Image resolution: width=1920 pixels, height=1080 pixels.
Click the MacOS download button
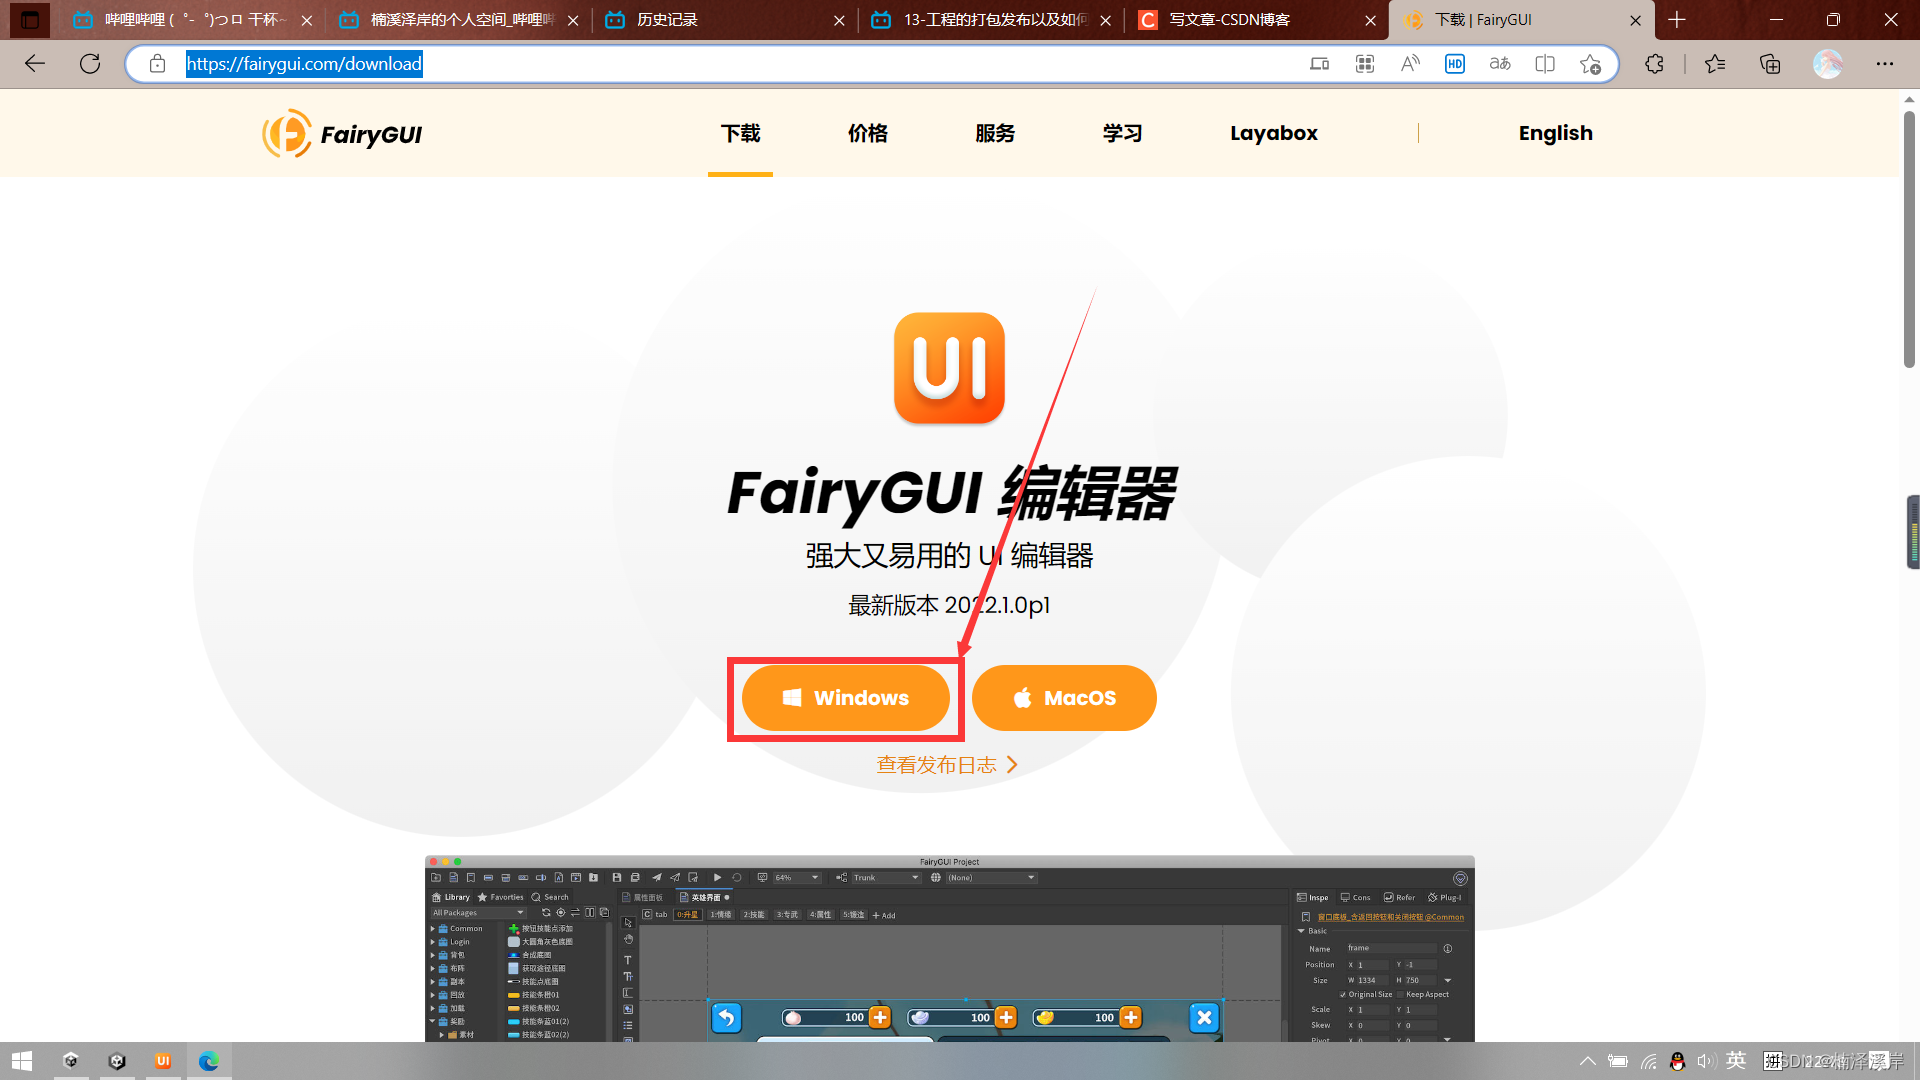click(x=1064, y=698)
